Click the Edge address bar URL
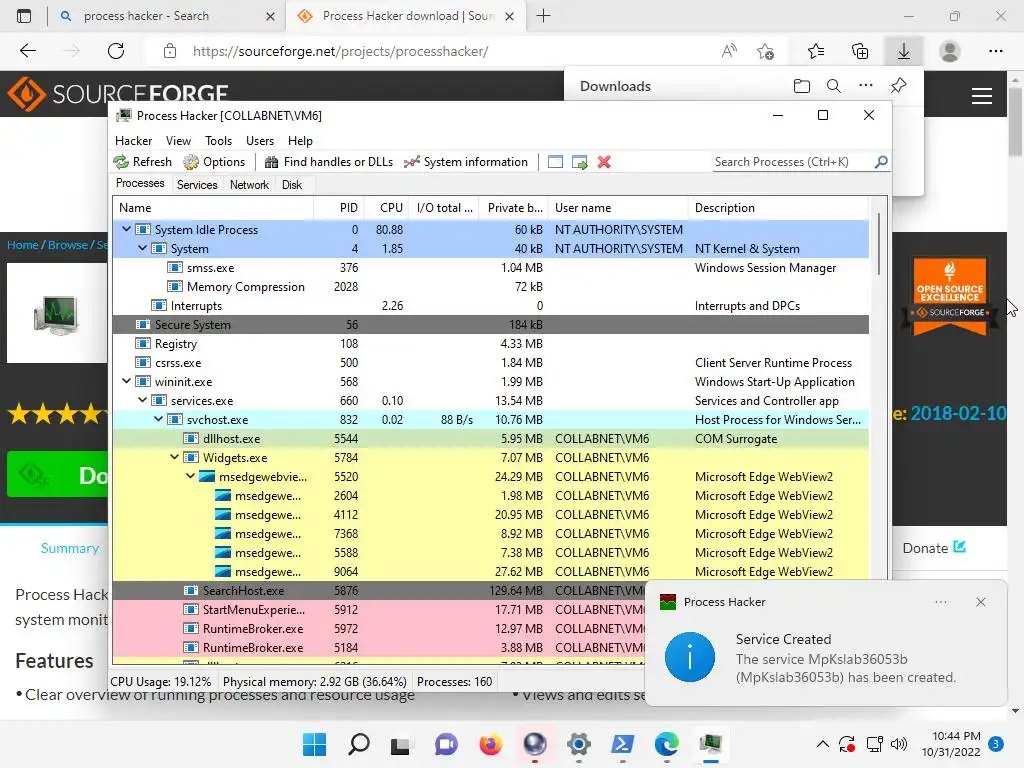 [x=340, y=51]
